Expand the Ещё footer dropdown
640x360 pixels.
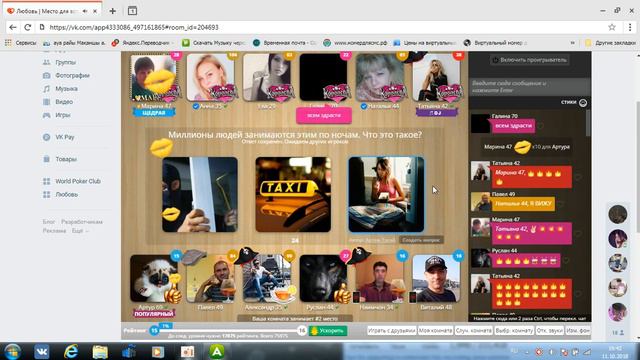(80, 231)
